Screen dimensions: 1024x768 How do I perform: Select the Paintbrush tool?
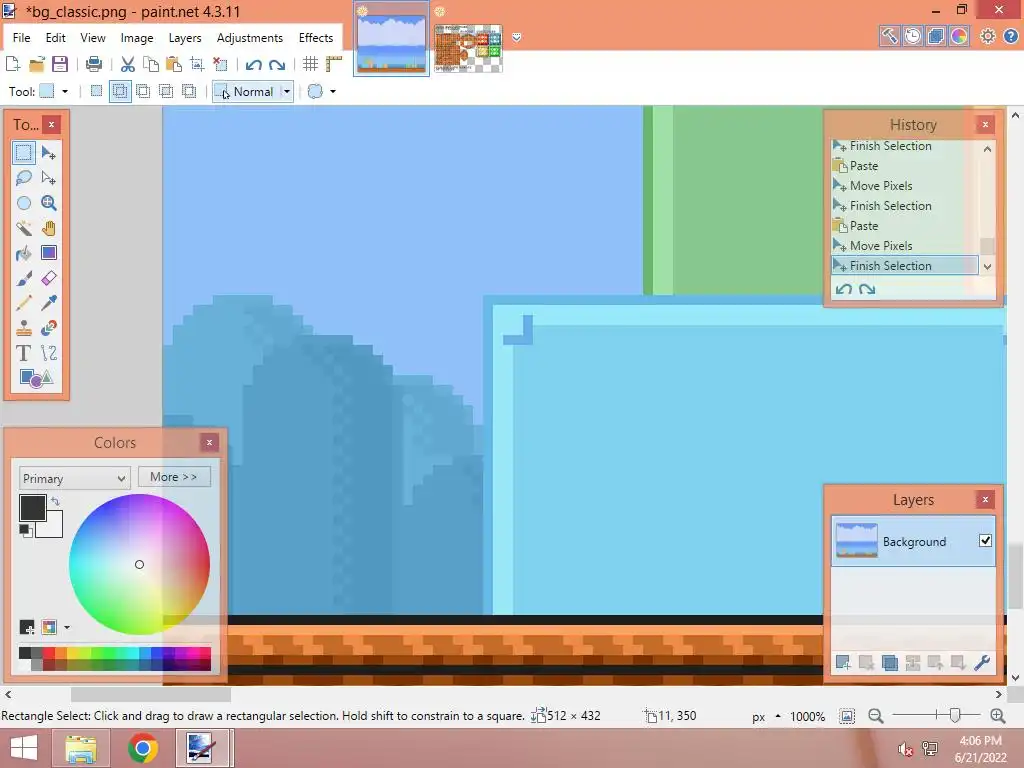coord(24,278)
